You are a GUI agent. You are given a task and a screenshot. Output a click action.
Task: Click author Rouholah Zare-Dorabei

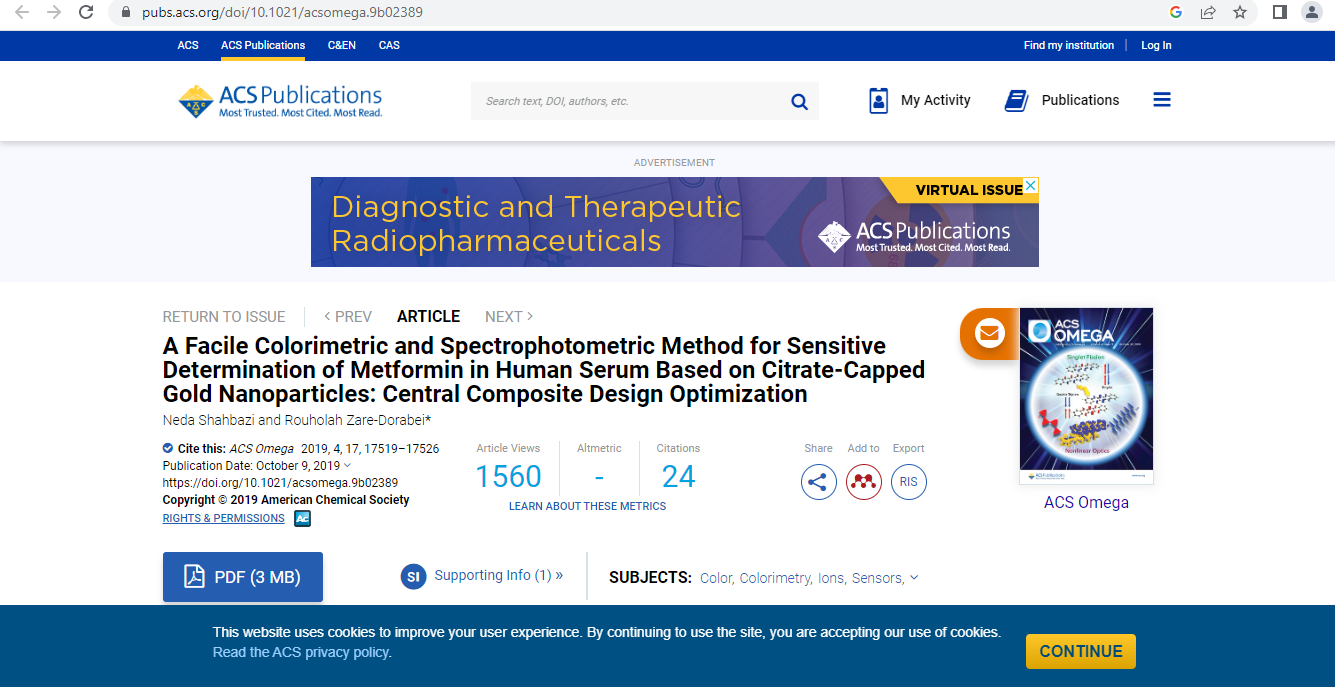tap(357, 420)
